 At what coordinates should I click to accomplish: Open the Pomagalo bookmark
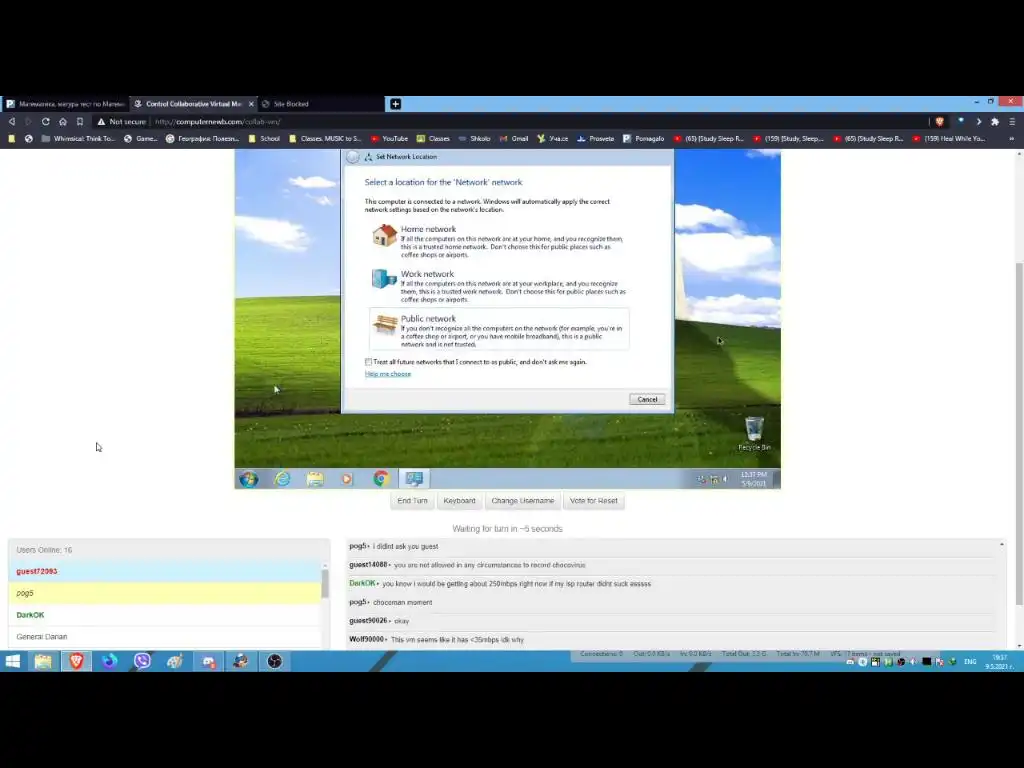(x=643, y=138)
